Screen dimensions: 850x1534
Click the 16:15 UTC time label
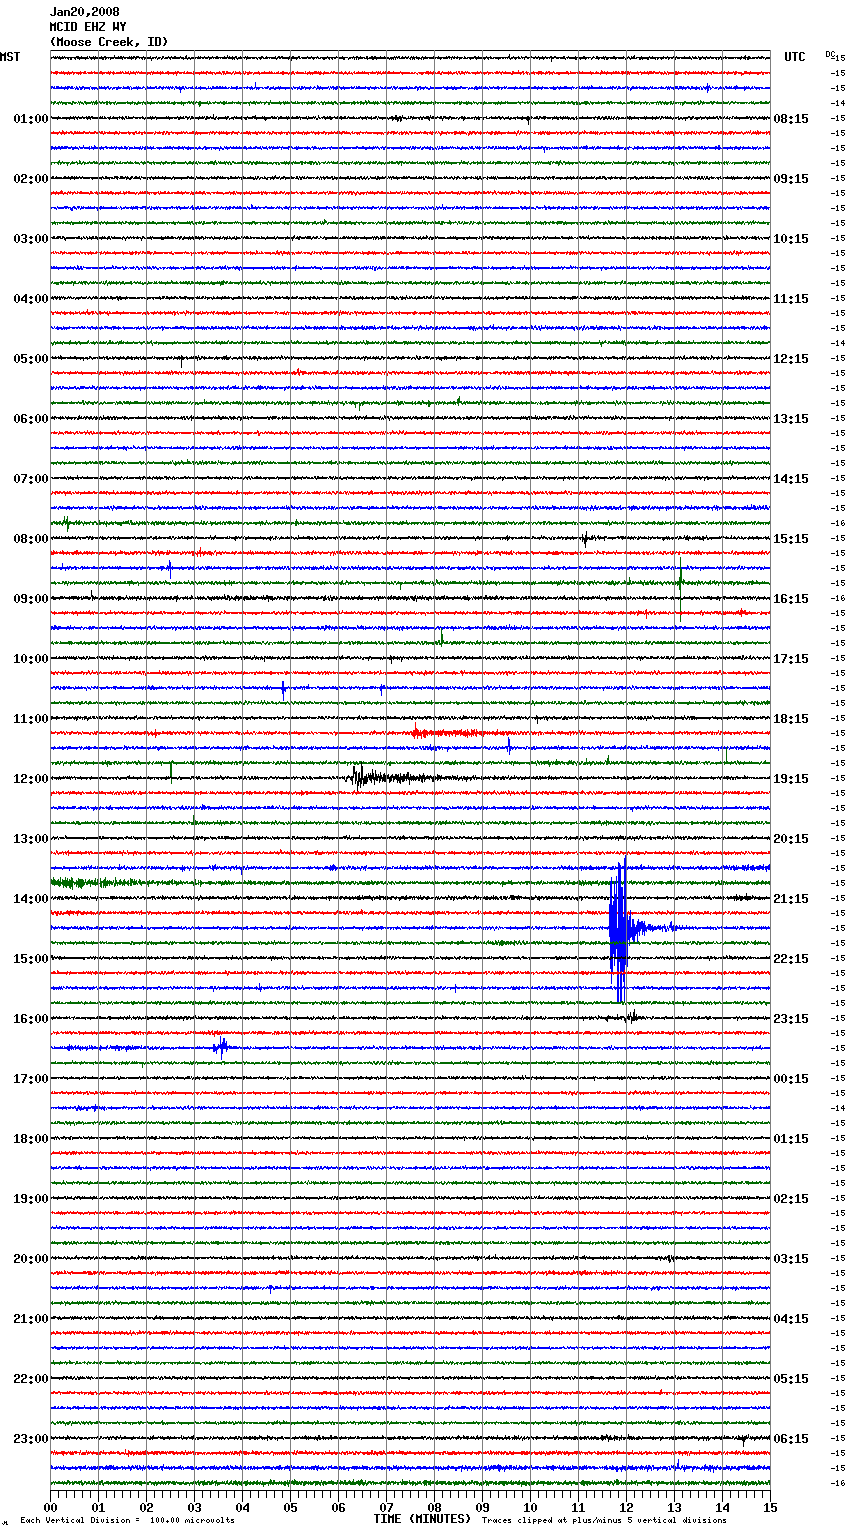(x=791, y=599)
